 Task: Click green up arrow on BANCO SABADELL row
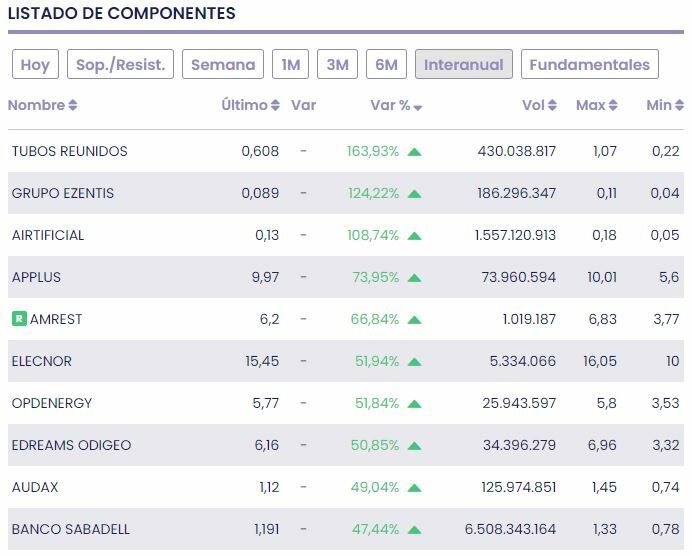point(414,530)
